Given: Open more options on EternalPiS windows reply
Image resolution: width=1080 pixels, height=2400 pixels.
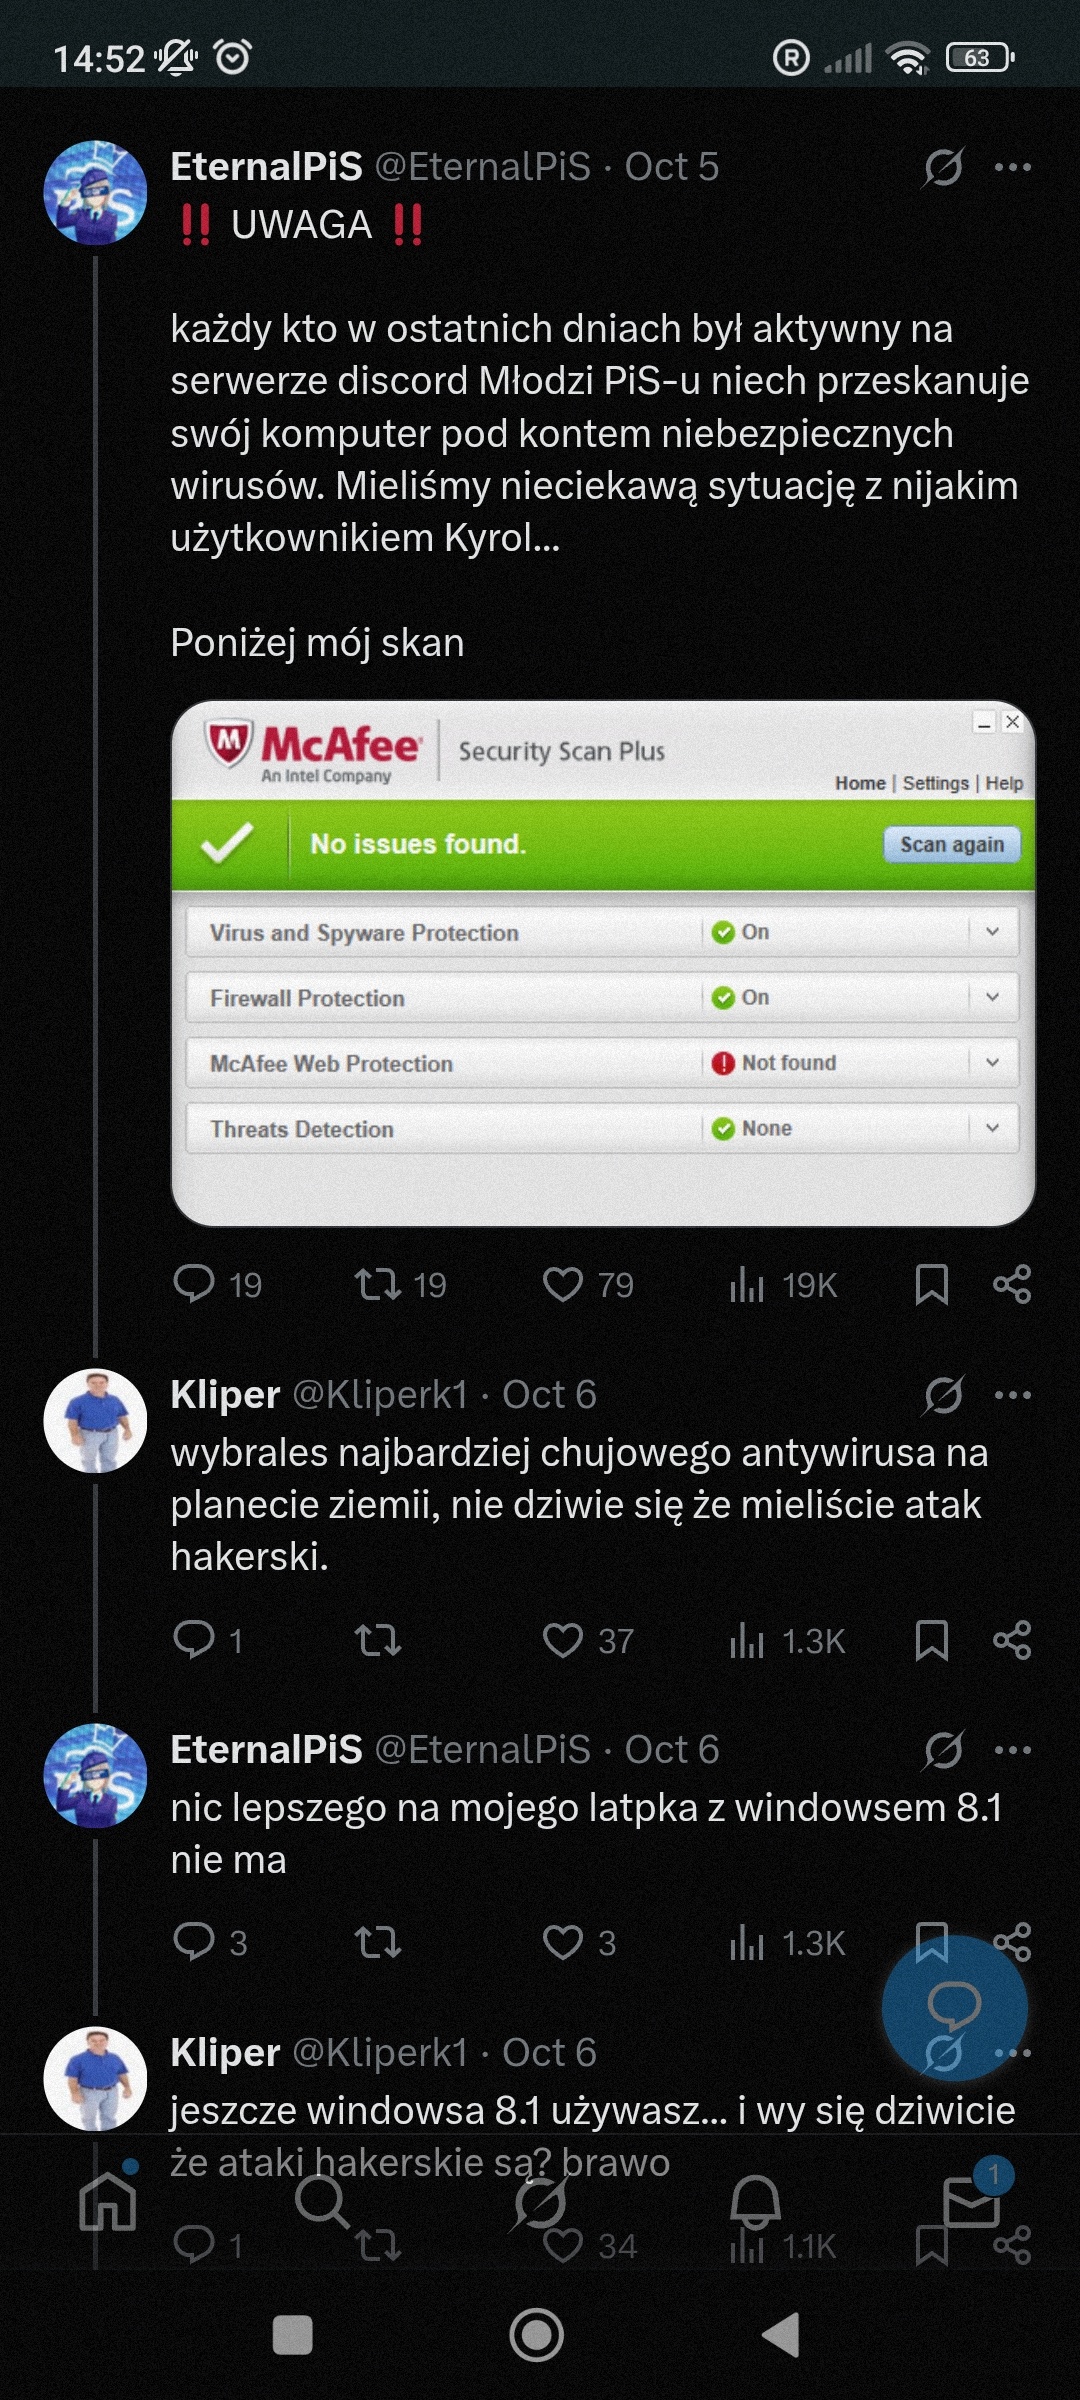Looking at the screenshot, I should [x=1013, y=1750].
